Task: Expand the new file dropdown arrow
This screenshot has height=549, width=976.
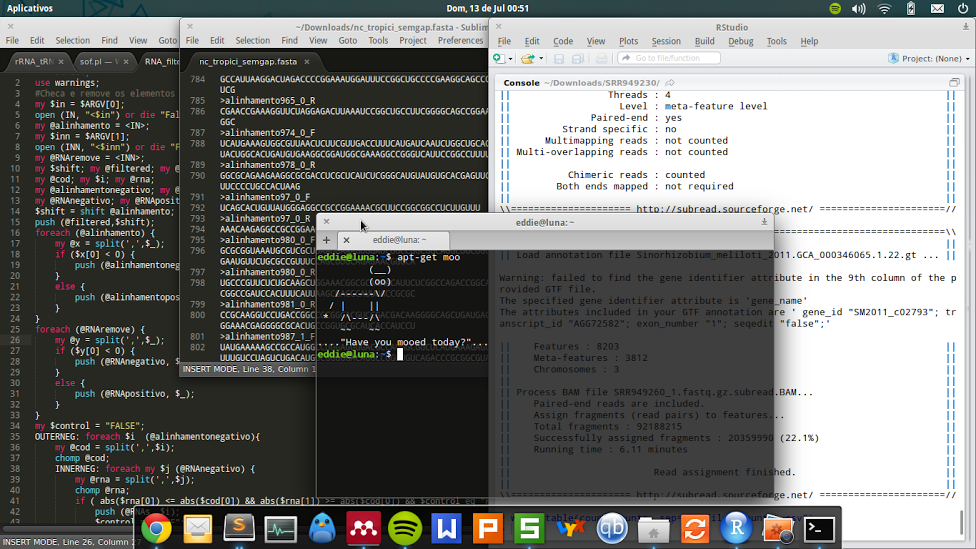Action: click(x=512, y=59)
